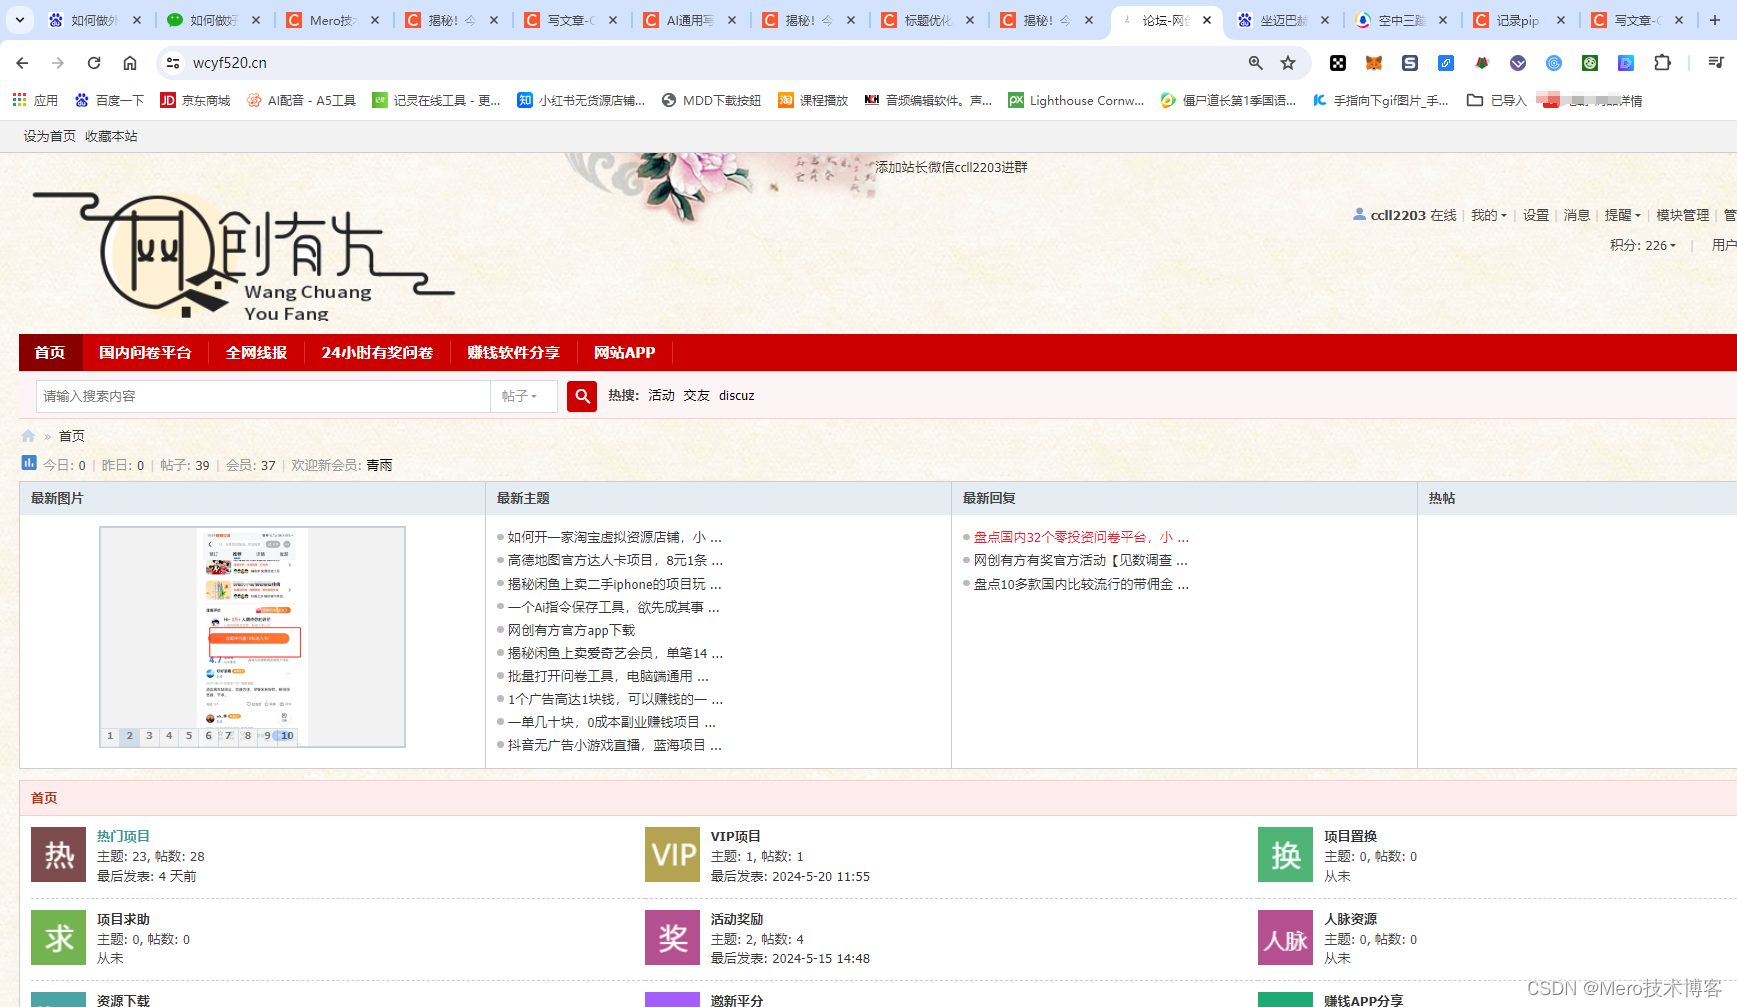Image resolution: width=1737 pixels, height=1007 pixels.
Task: Focus the 请输入搜索内容 search field
Action: pos(263,396)
